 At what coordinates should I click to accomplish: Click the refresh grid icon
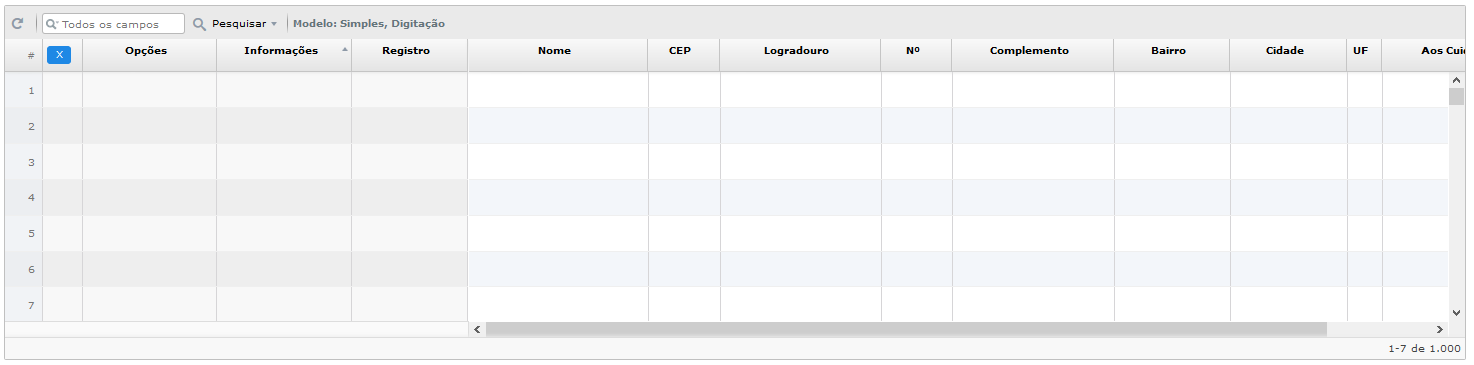pyautogui.click(x=17, y=23)
